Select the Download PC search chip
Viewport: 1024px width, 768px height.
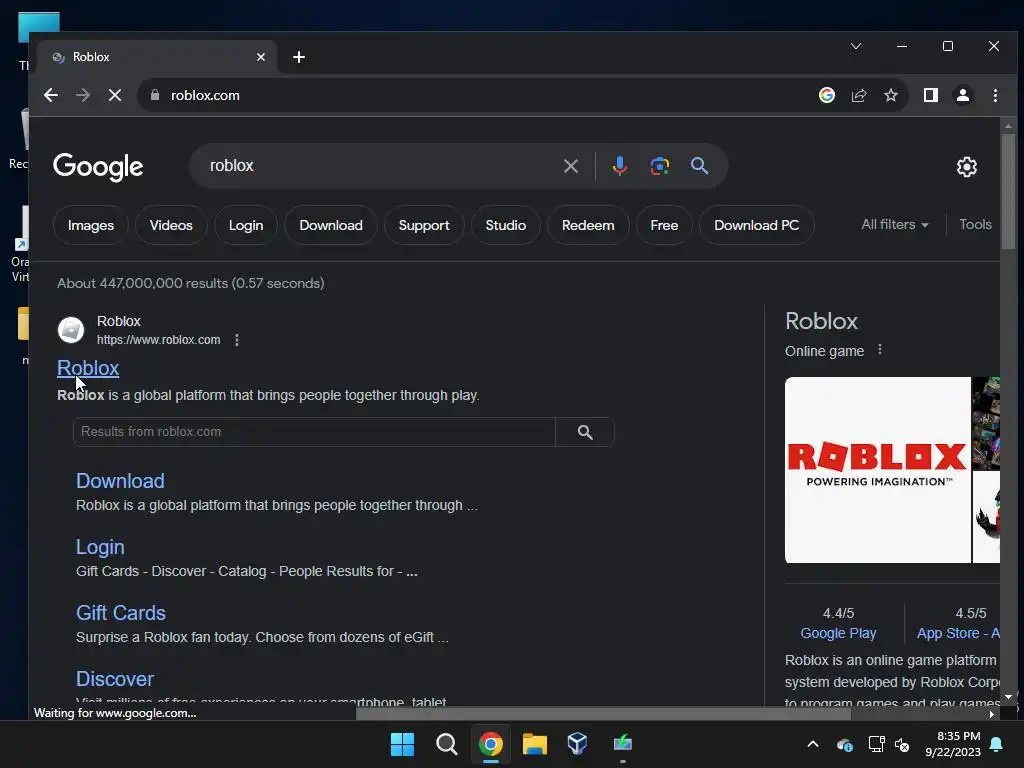756,225
